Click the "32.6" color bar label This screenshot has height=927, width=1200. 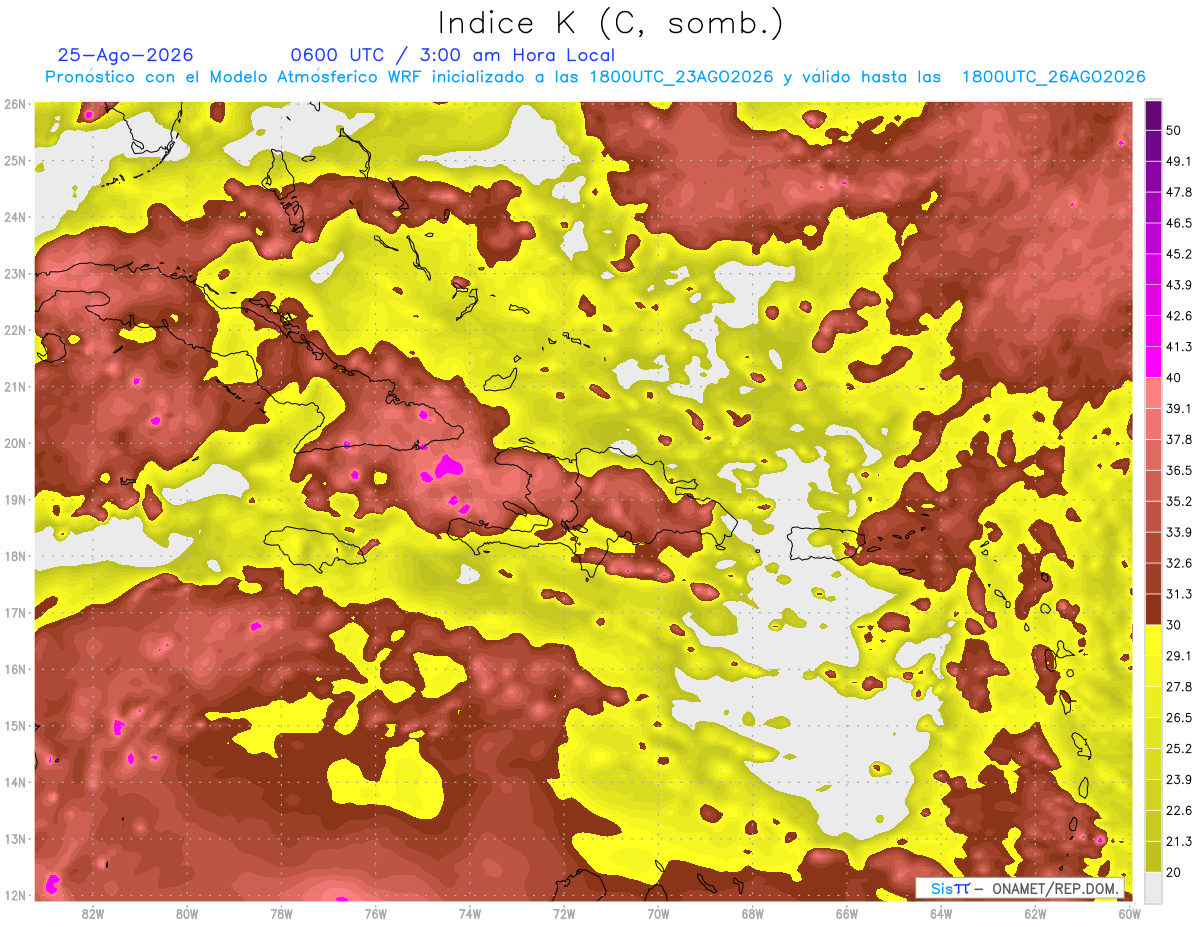click(x=1179, y=563)
